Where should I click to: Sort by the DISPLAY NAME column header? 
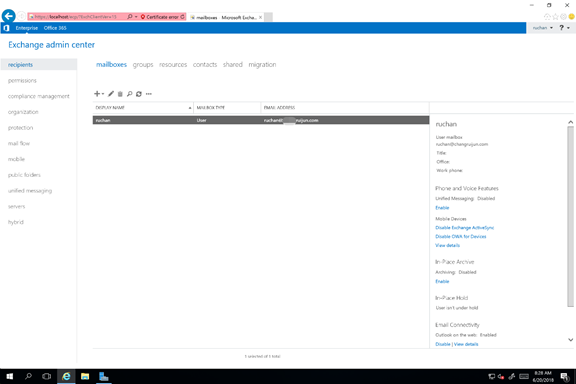(143, 108)
